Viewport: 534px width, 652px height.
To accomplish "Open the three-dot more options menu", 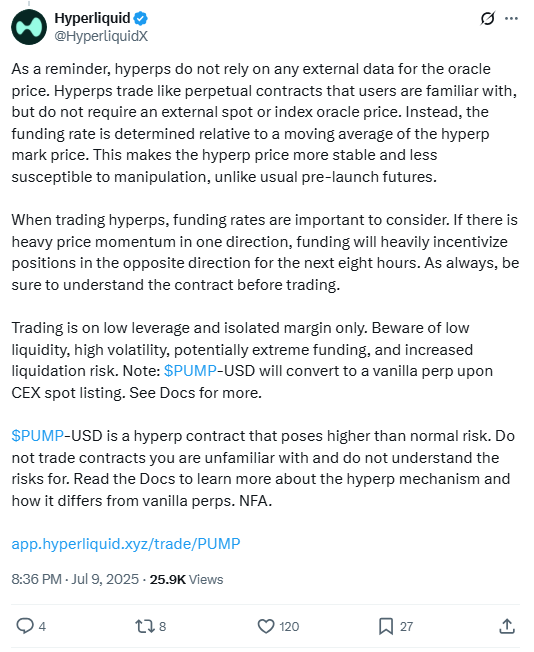I will tap(511, 19).
